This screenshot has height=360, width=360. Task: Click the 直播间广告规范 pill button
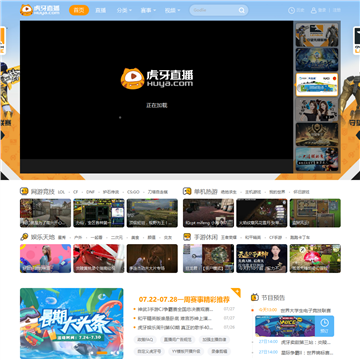click(x=178, y=339)
